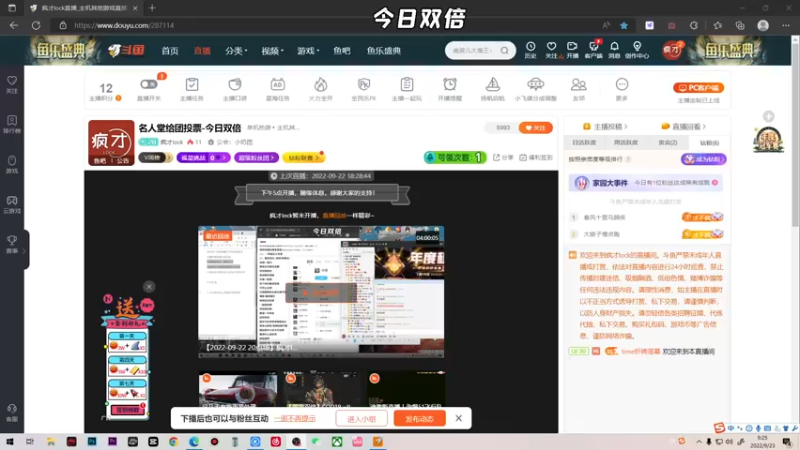
Task: Close the 下播后 interaction prompt bar
Action: pos(459,418)
